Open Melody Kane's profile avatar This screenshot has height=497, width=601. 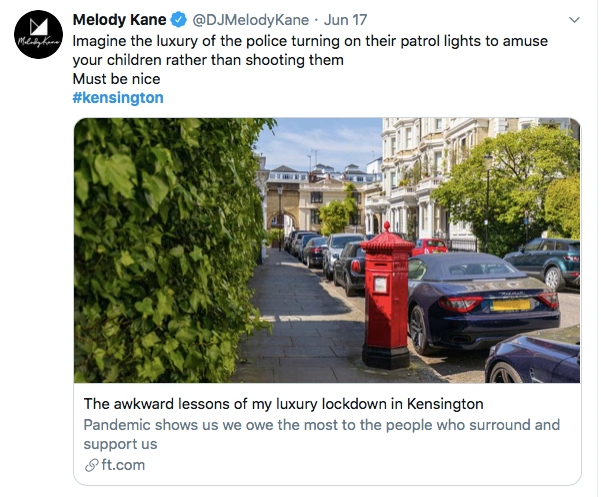tap(36, 38)
